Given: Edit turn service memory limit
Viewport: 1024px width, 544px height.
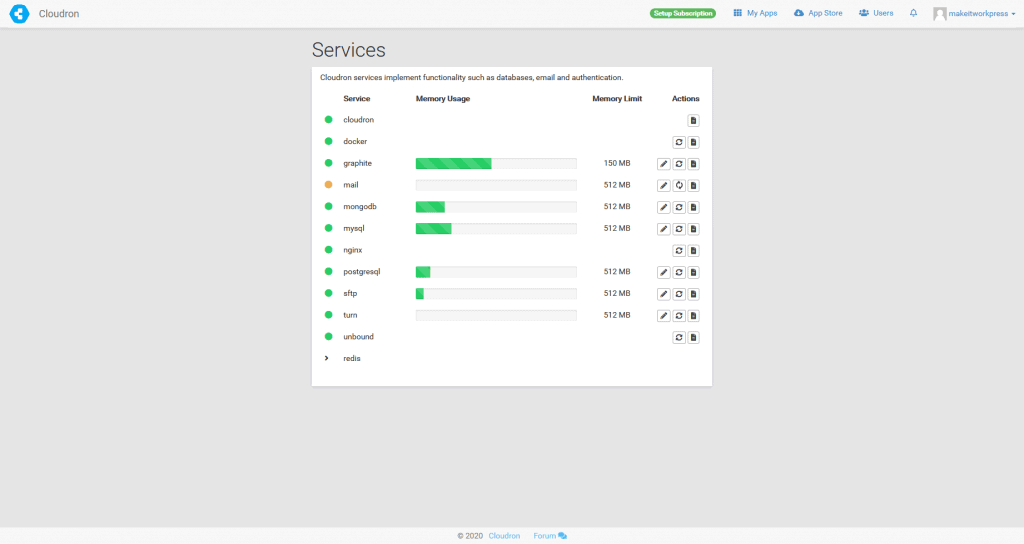Looking at the screenshot, I should [664, 315].
